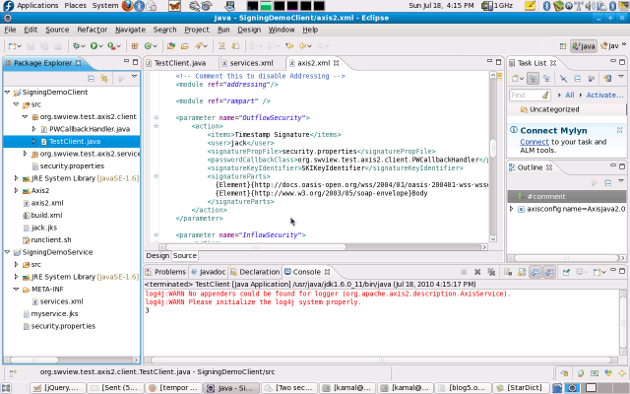Collapse the META-INF folder
Screen dimensions: 630x394
point(16,289)
